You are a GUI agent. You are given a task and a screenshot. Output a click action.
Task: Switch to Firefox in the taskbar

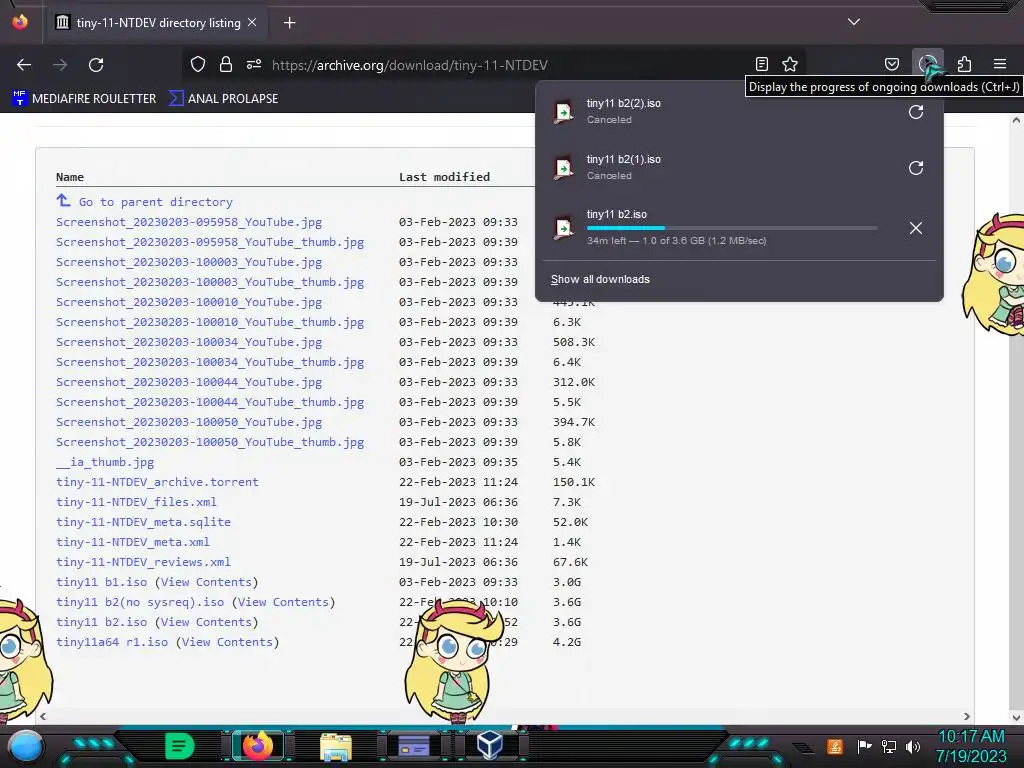point(257,746)
